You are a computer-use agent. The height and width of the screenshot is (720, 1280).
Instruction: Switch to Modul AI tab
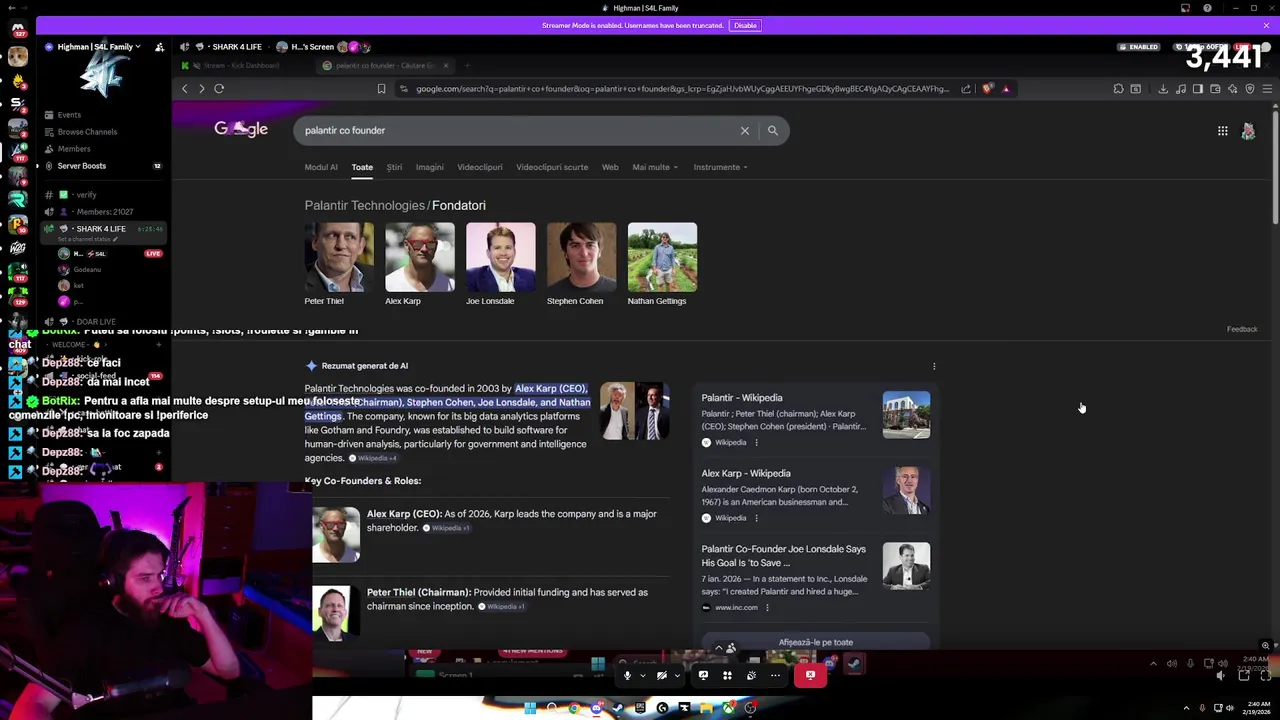pos(321,167)
